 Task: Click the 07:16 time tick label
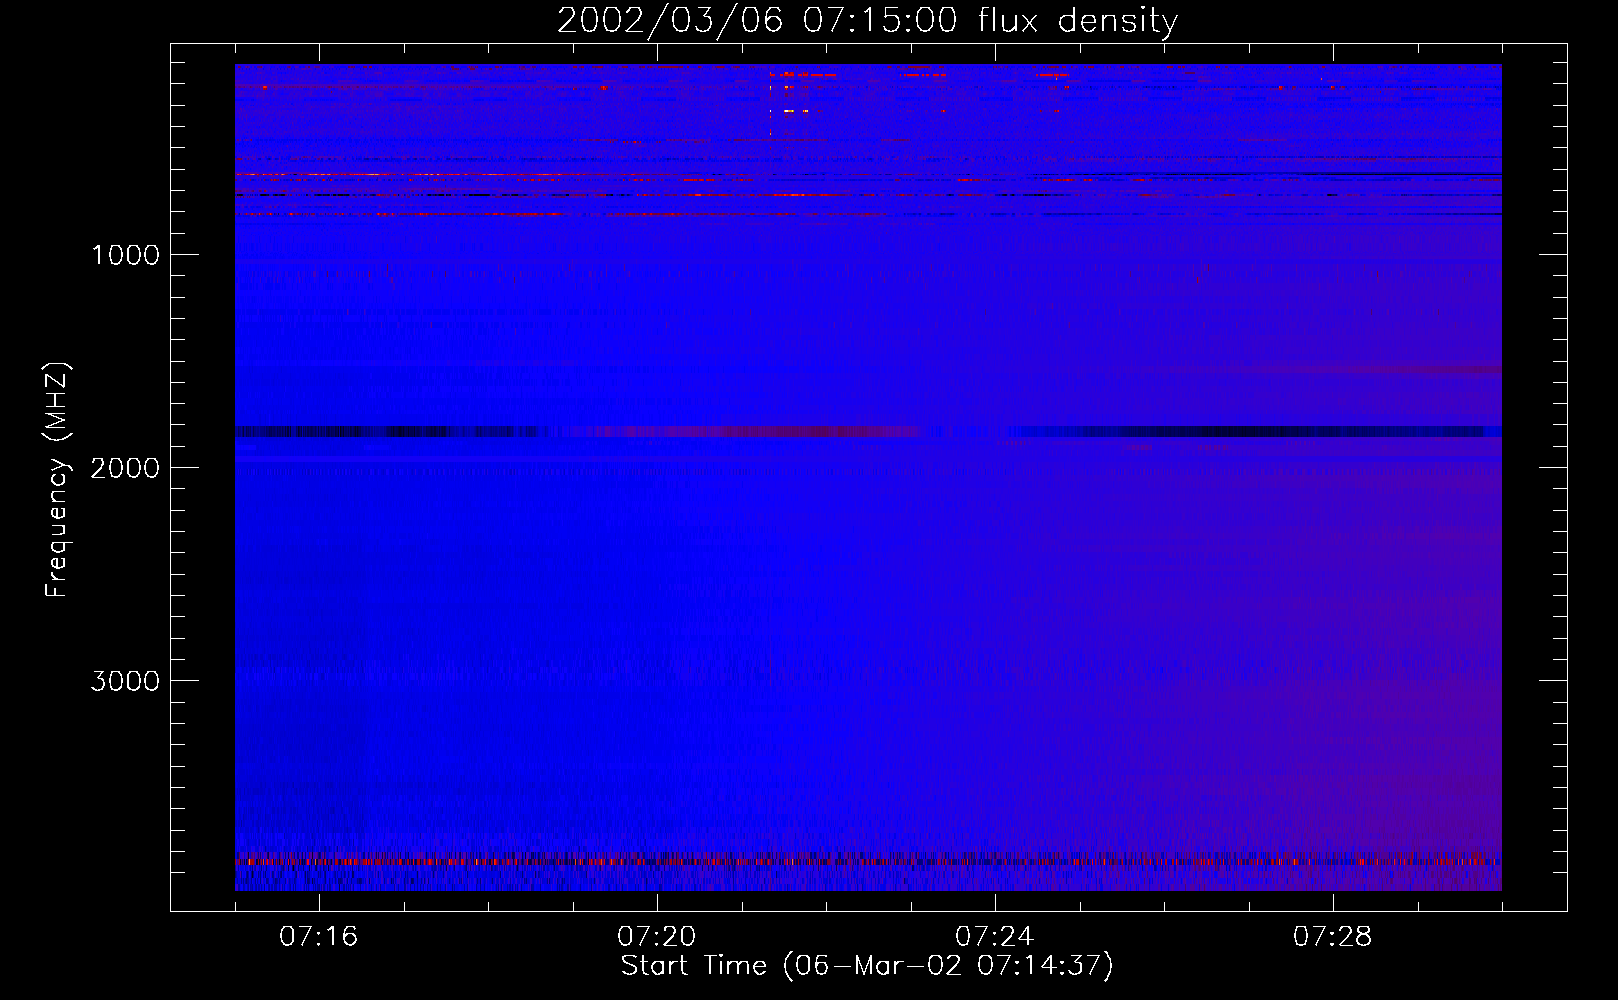tap(318, 937)
